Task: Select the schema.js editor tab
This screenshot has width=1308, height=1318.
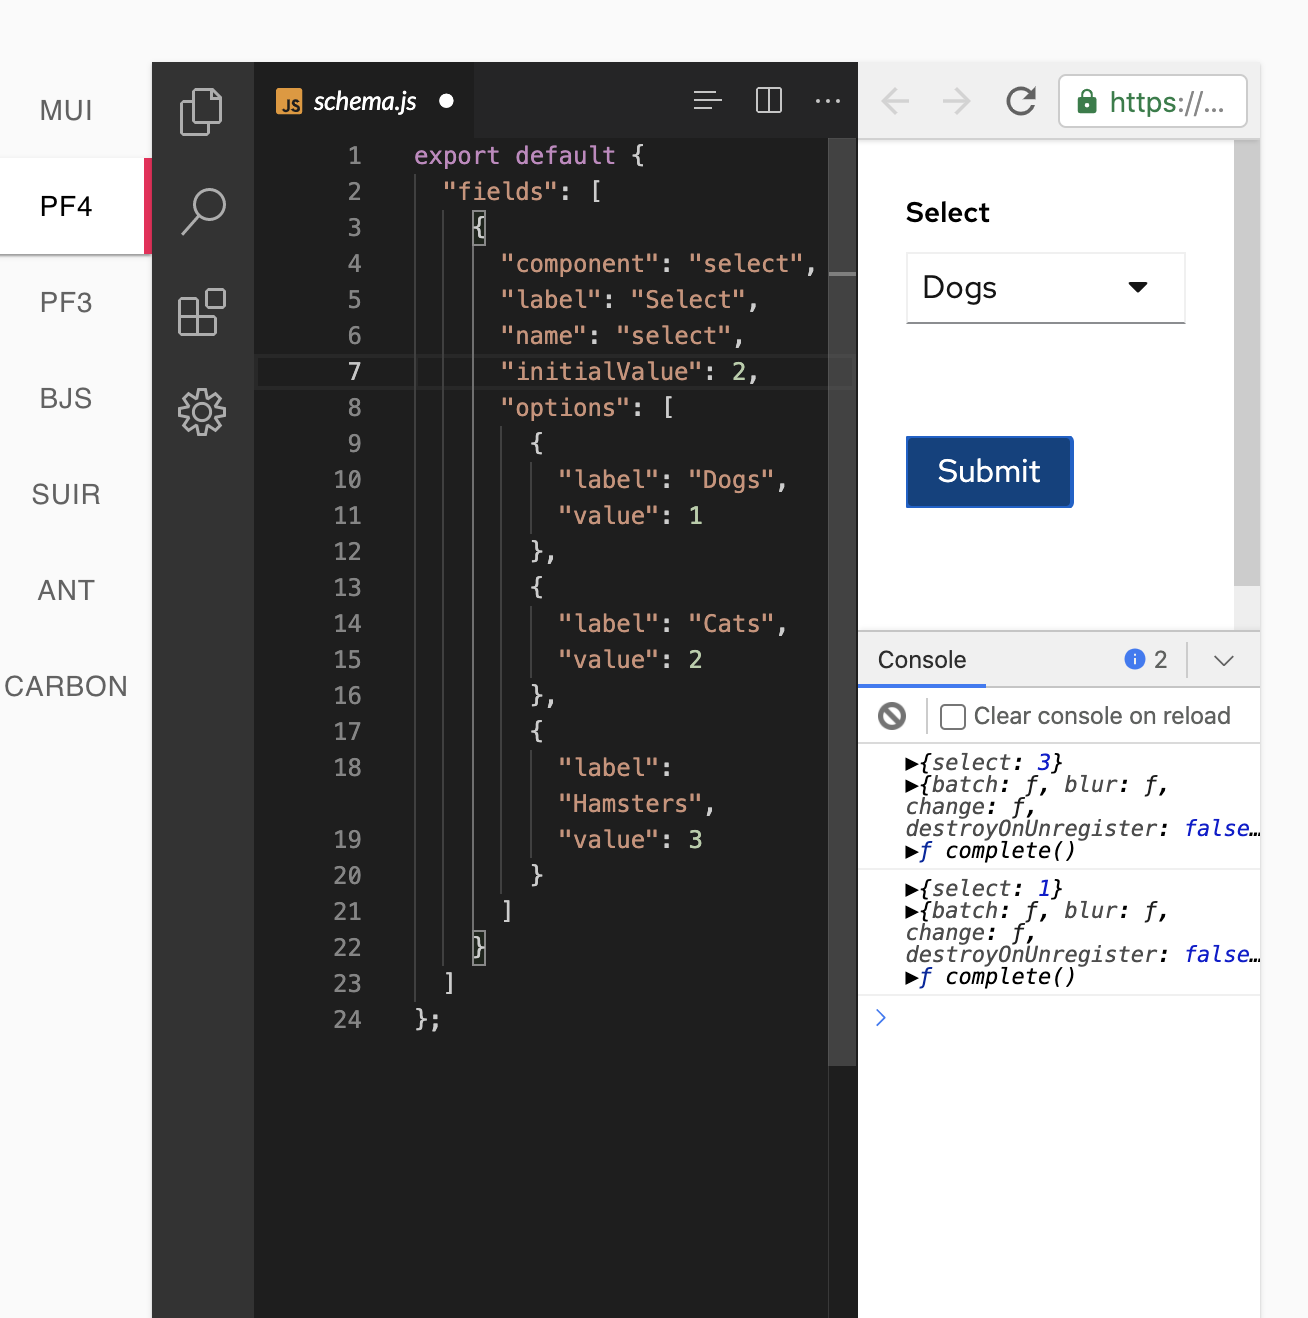Action: [363, 100]
